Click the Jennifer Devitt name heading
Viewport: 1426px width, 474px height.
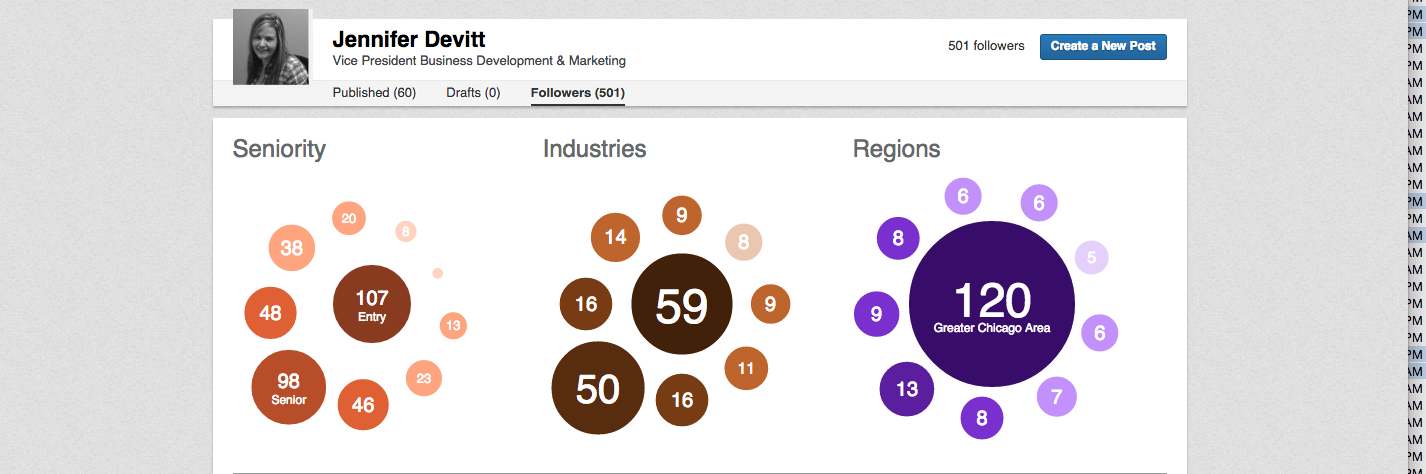tap(408, 39)
